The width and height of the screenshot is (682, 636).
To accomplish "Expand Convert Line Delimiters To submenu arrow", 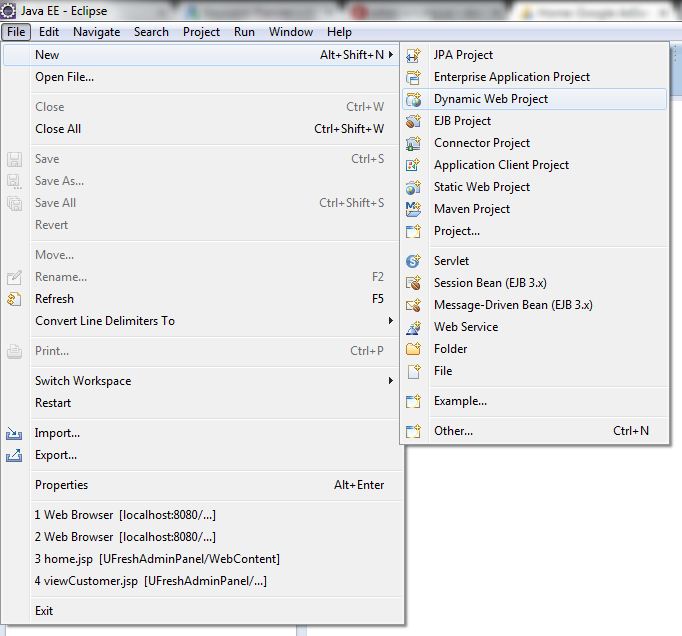I will point(391,321).
